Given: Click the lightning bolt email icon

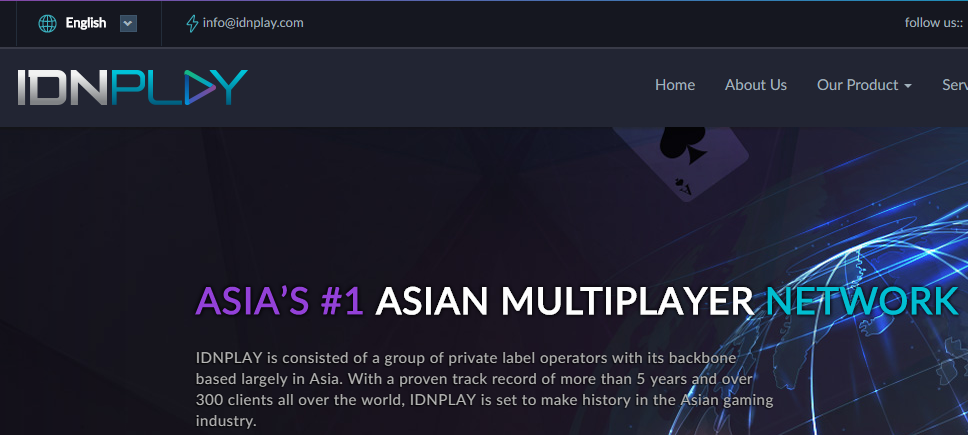Looking at the screenshot, I should (x=192, y=23).
